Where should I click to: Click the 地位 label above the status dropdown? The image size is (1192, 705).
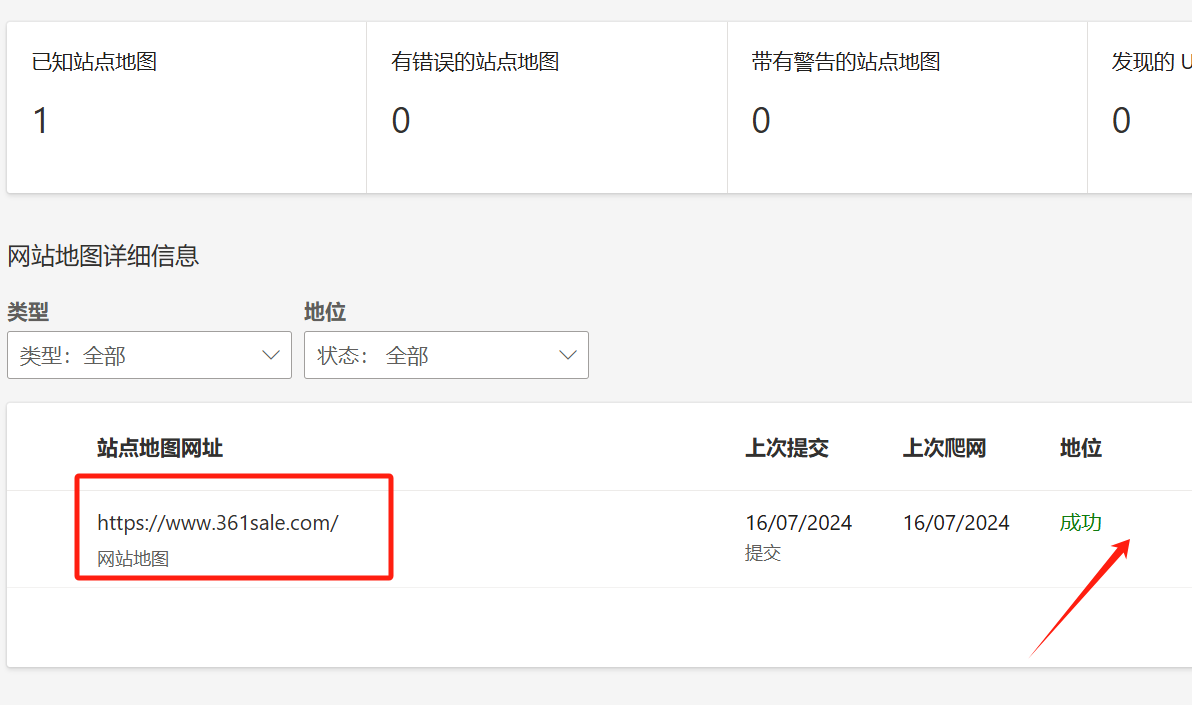click(325, 312)
